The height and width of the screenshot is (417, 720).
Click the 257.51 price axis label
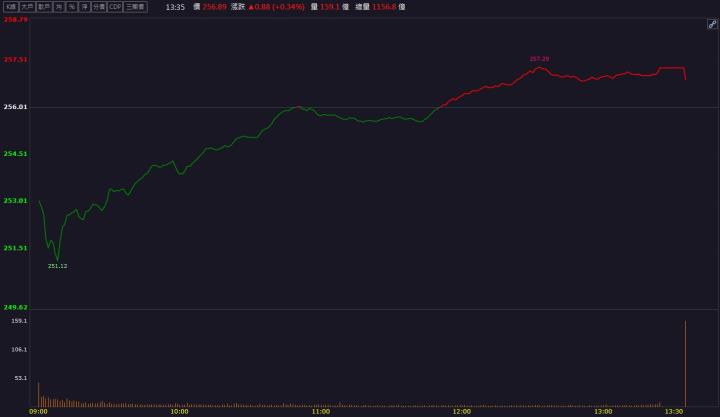click(16, 60)
